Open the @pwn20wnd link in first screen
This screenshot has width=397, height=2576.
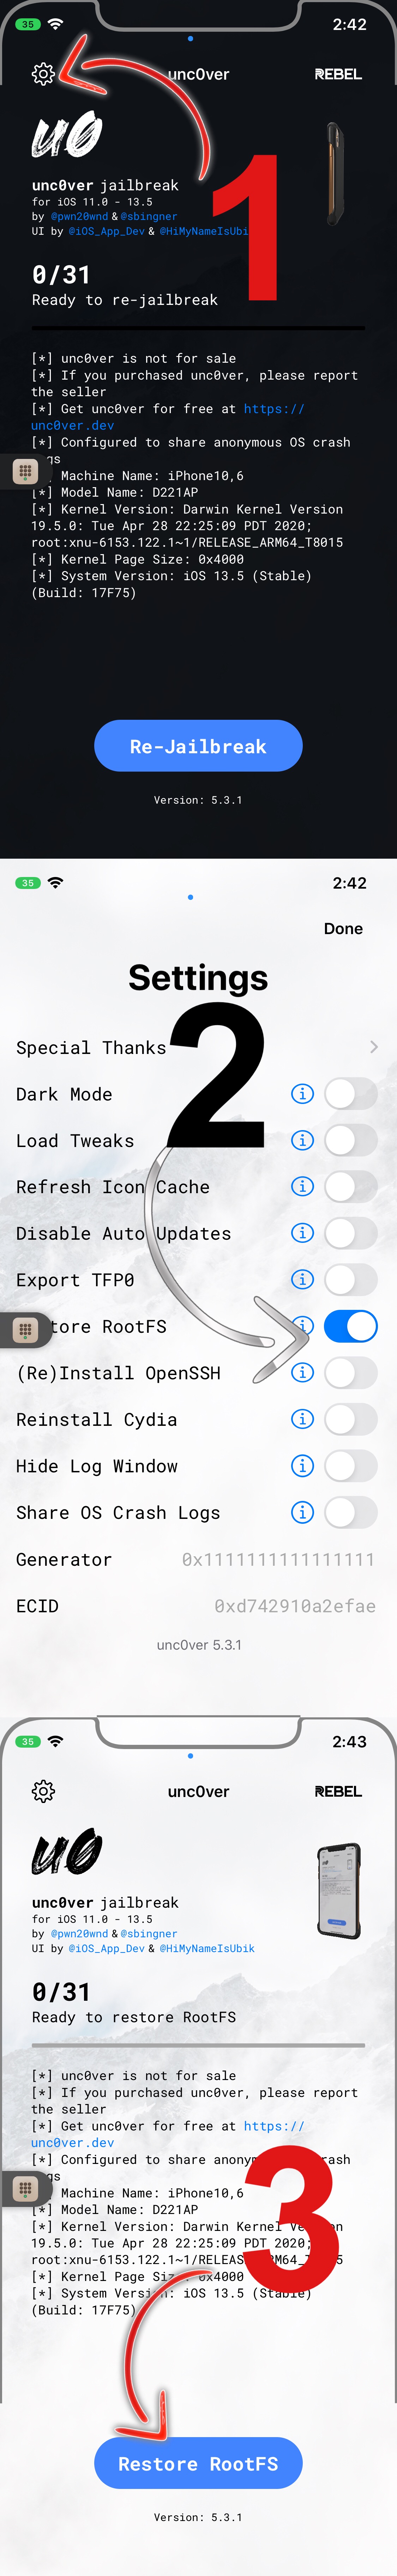79,216
